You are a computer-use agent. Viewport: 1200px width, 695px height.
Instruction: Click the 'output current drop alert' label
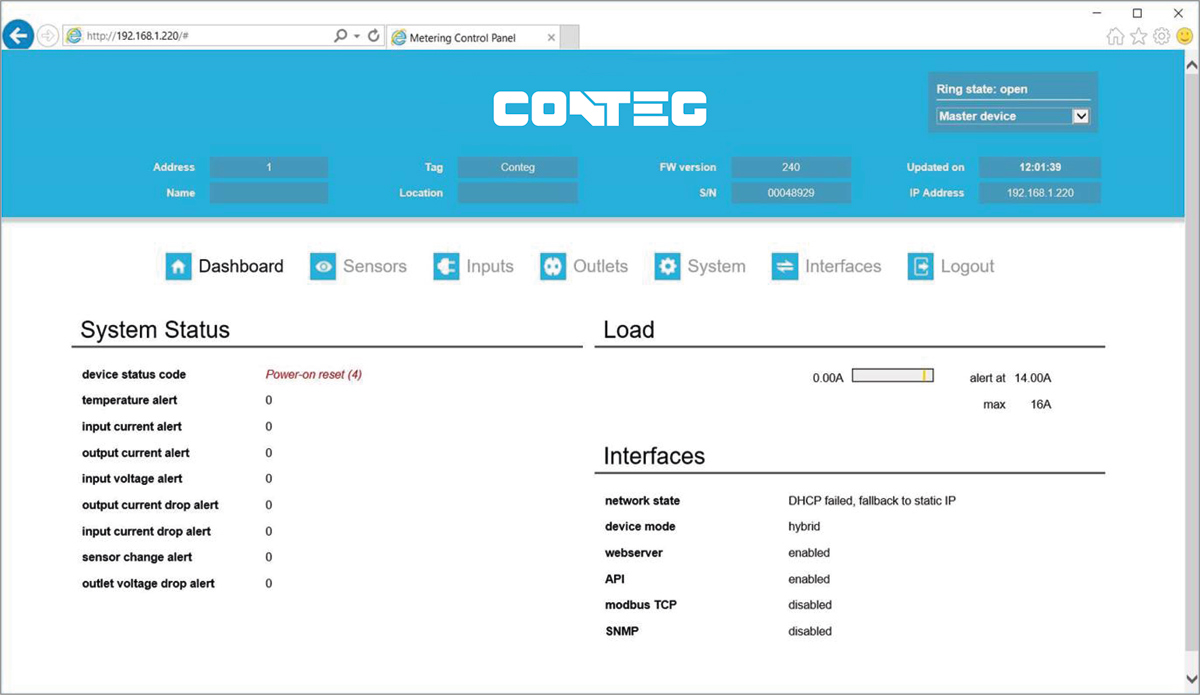point(150,505)
